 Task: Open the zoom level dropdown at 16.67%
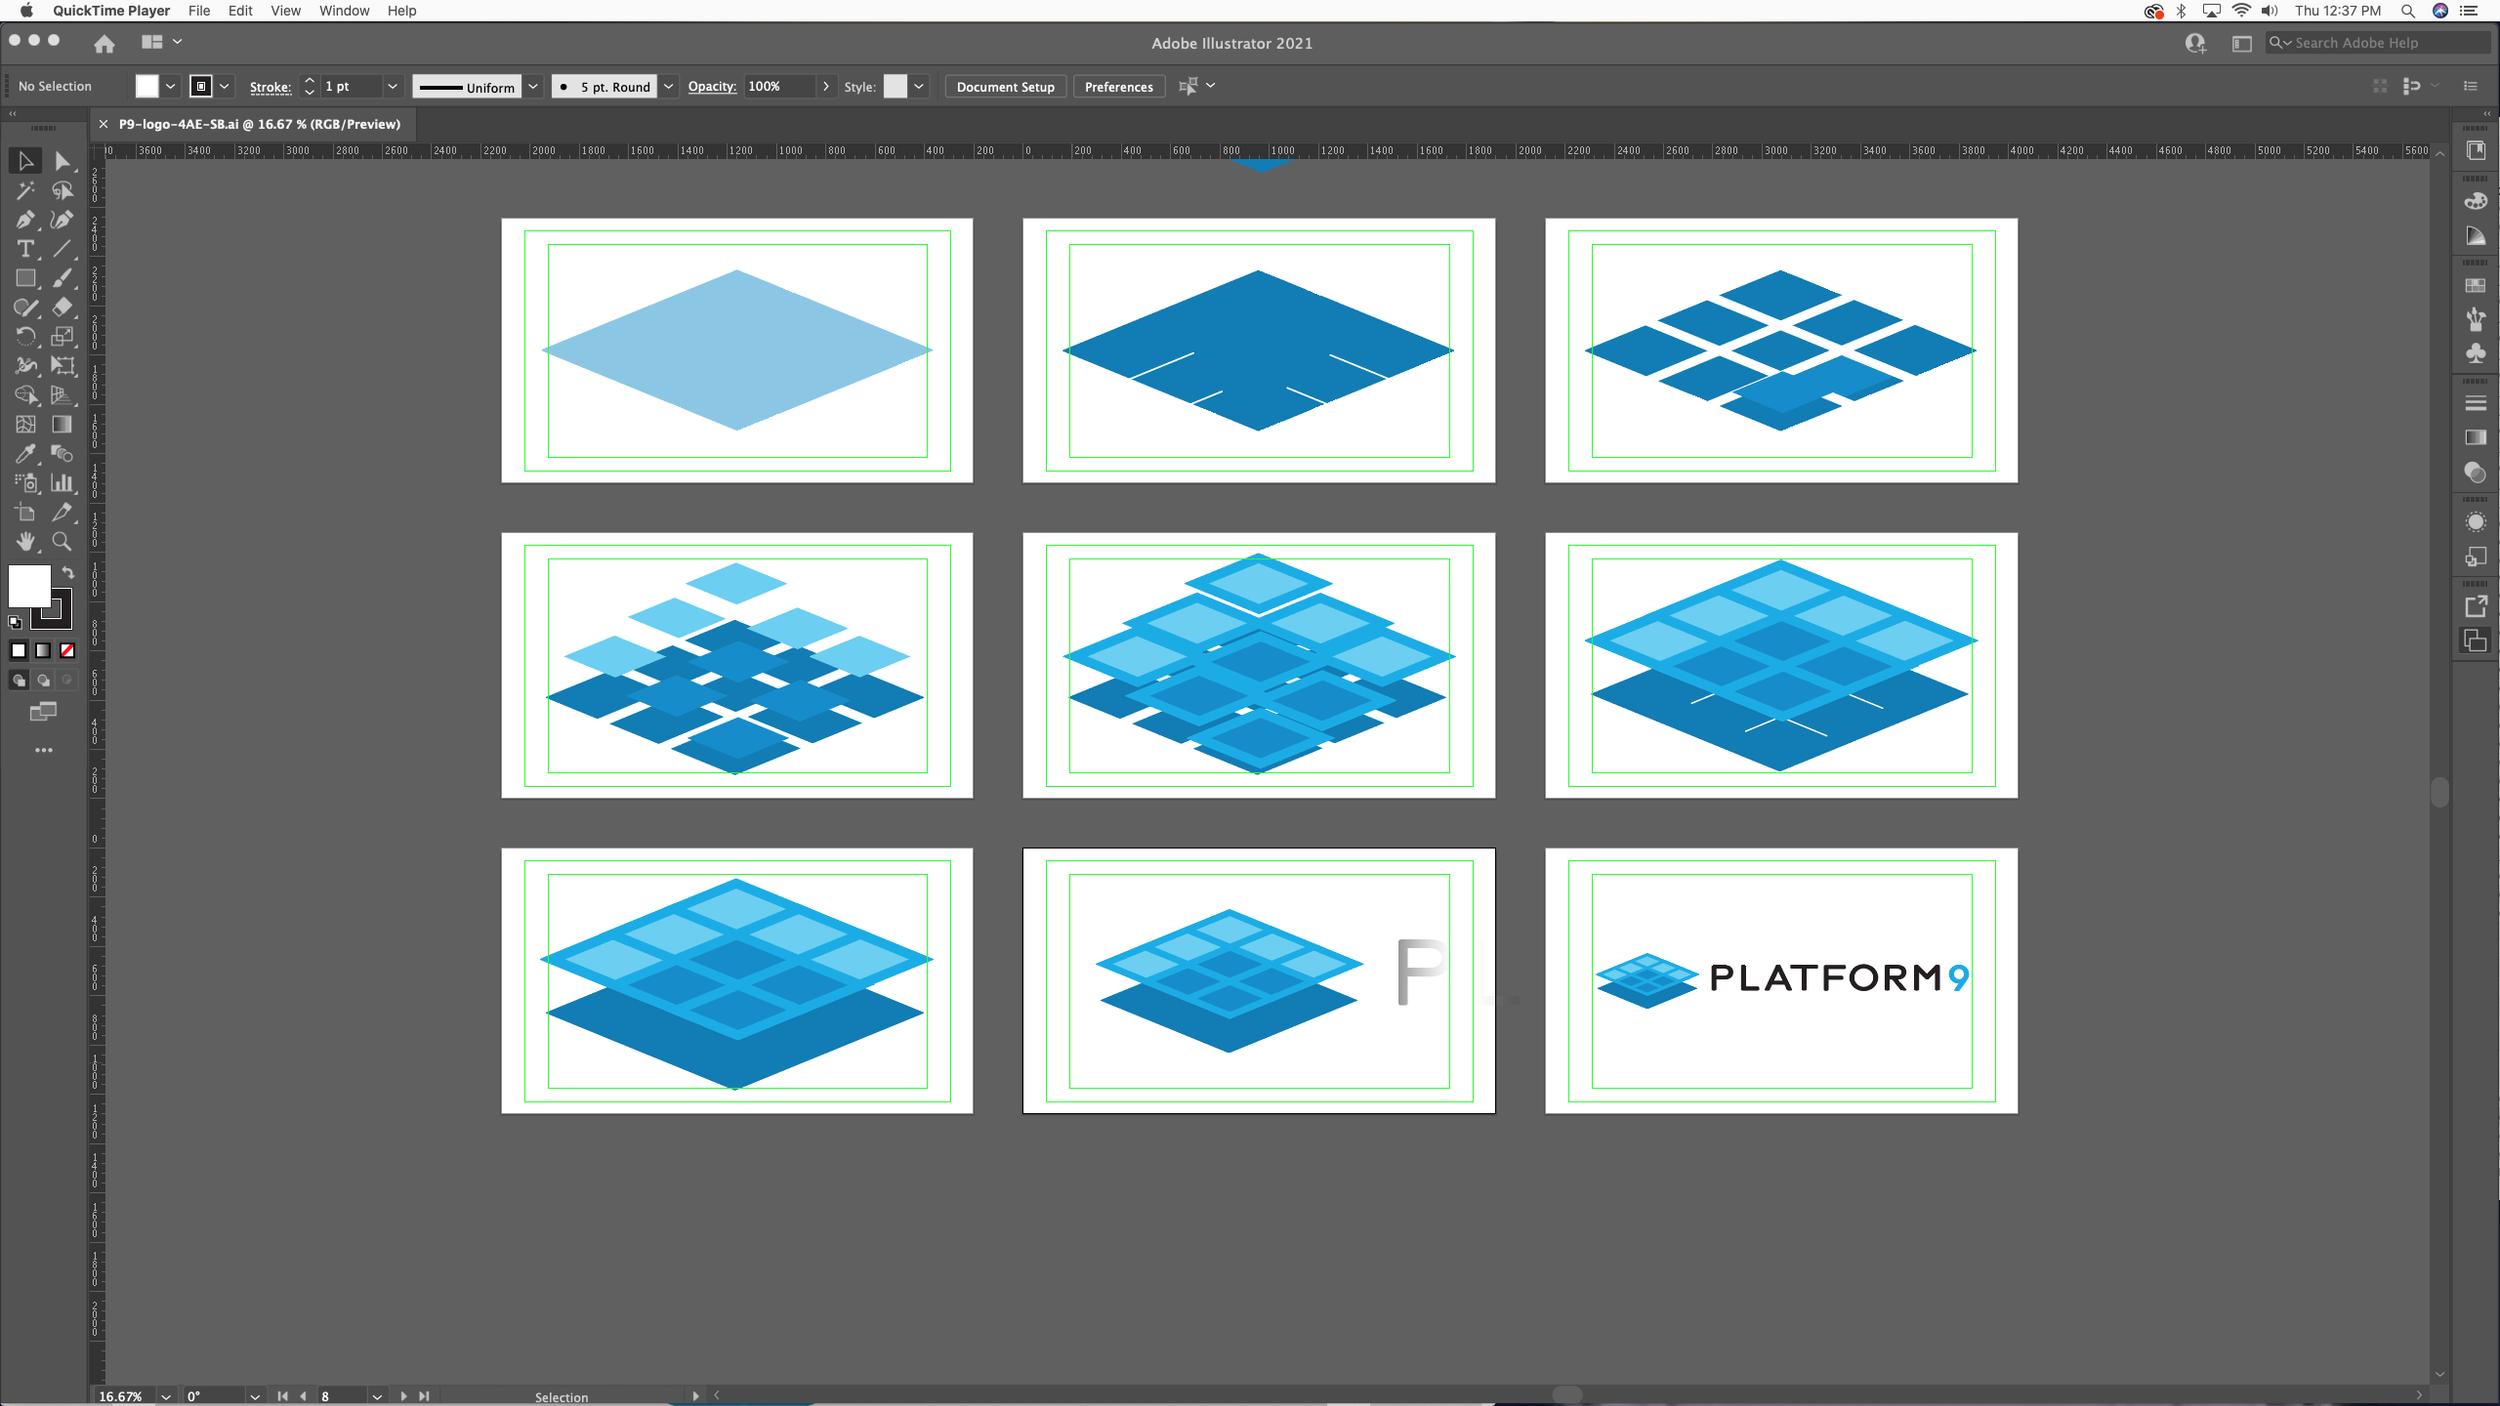pos(166,1397)
